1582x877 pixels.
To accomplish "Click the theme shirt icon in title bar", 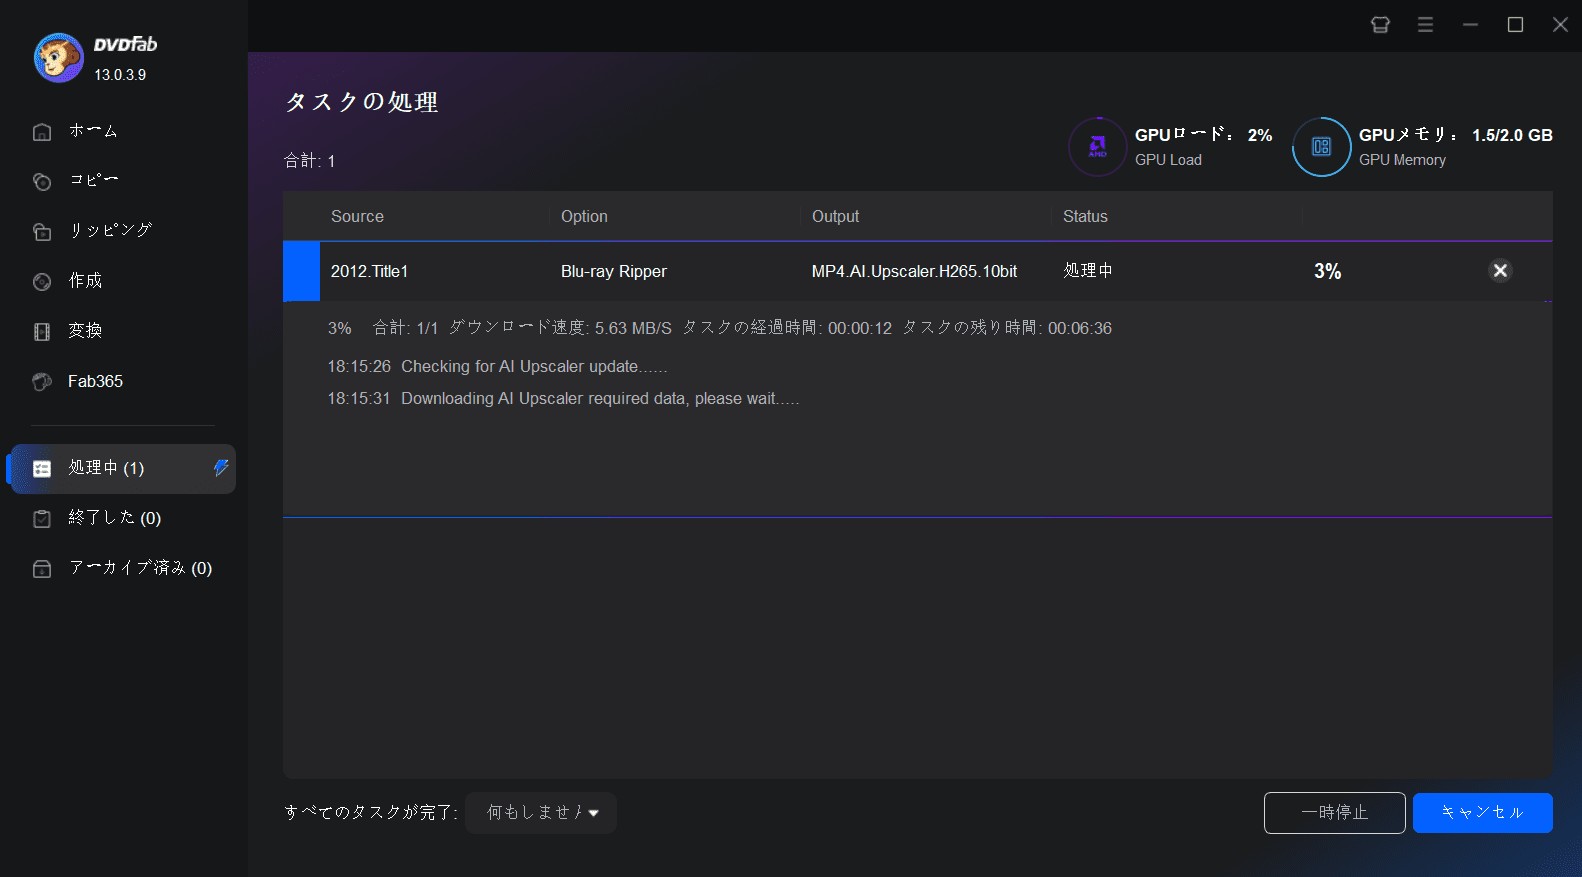I will (1380, 25).
